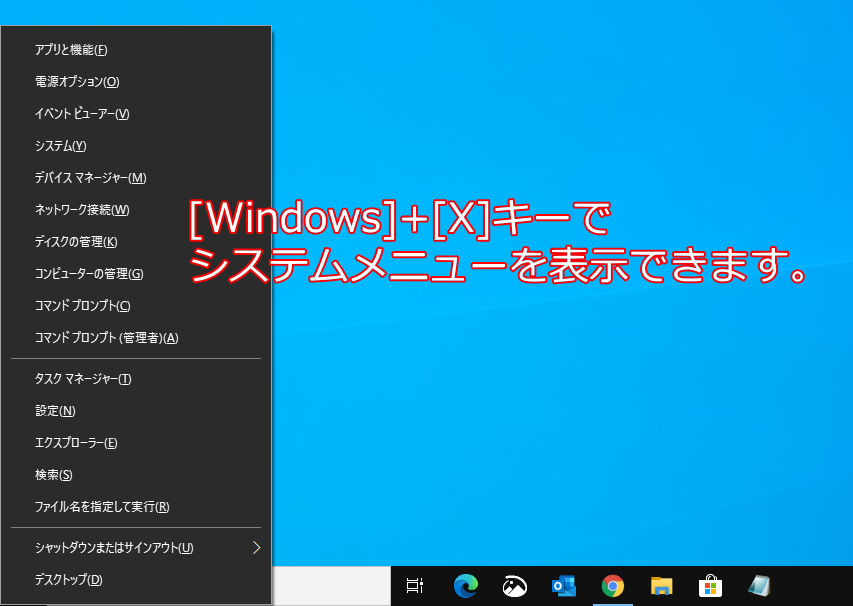Open the notepad-style icon at taskbar end
This screenshot has width=853, height=606.
759,586
